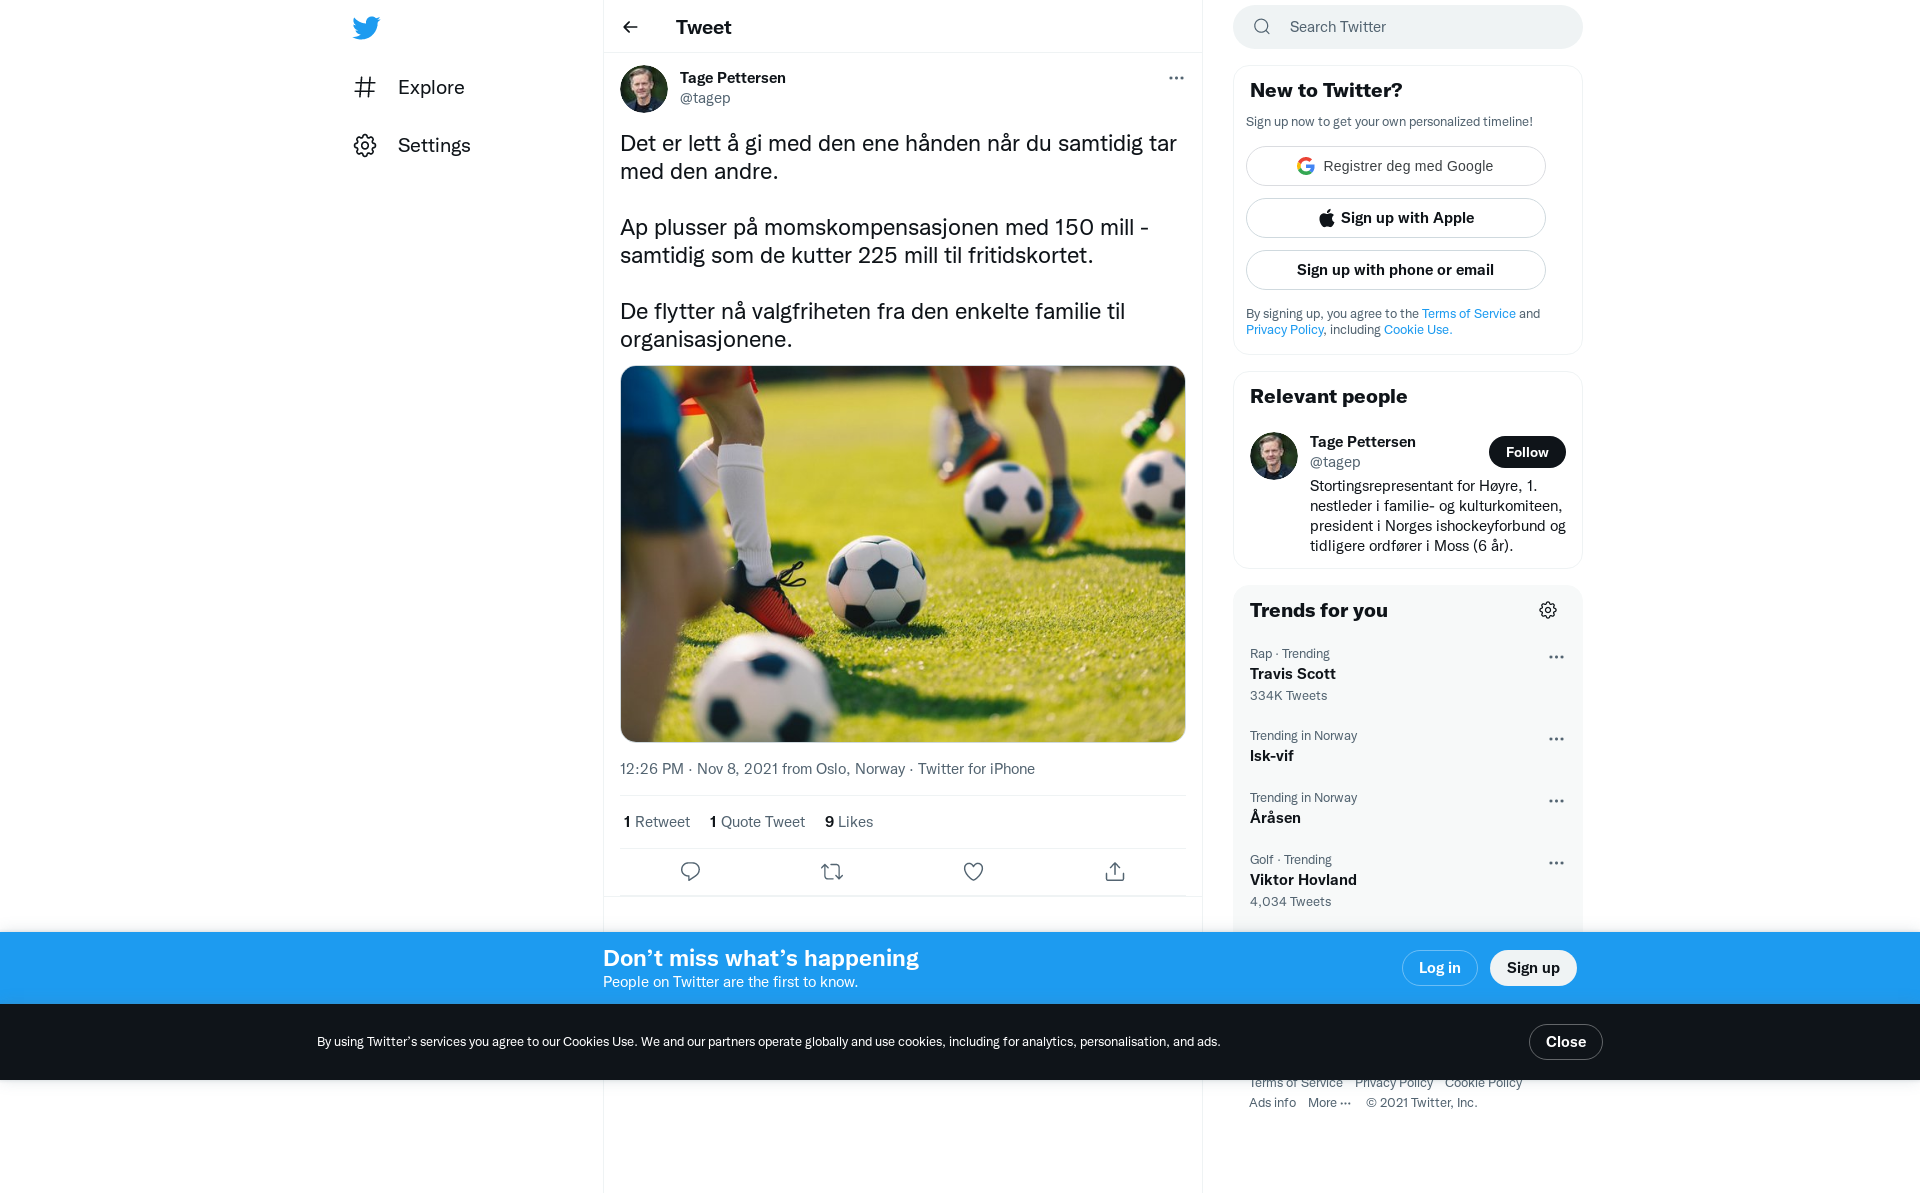Click the Search Twitter field
The image size is (1920, 1193).
[x=1408, y=27]
